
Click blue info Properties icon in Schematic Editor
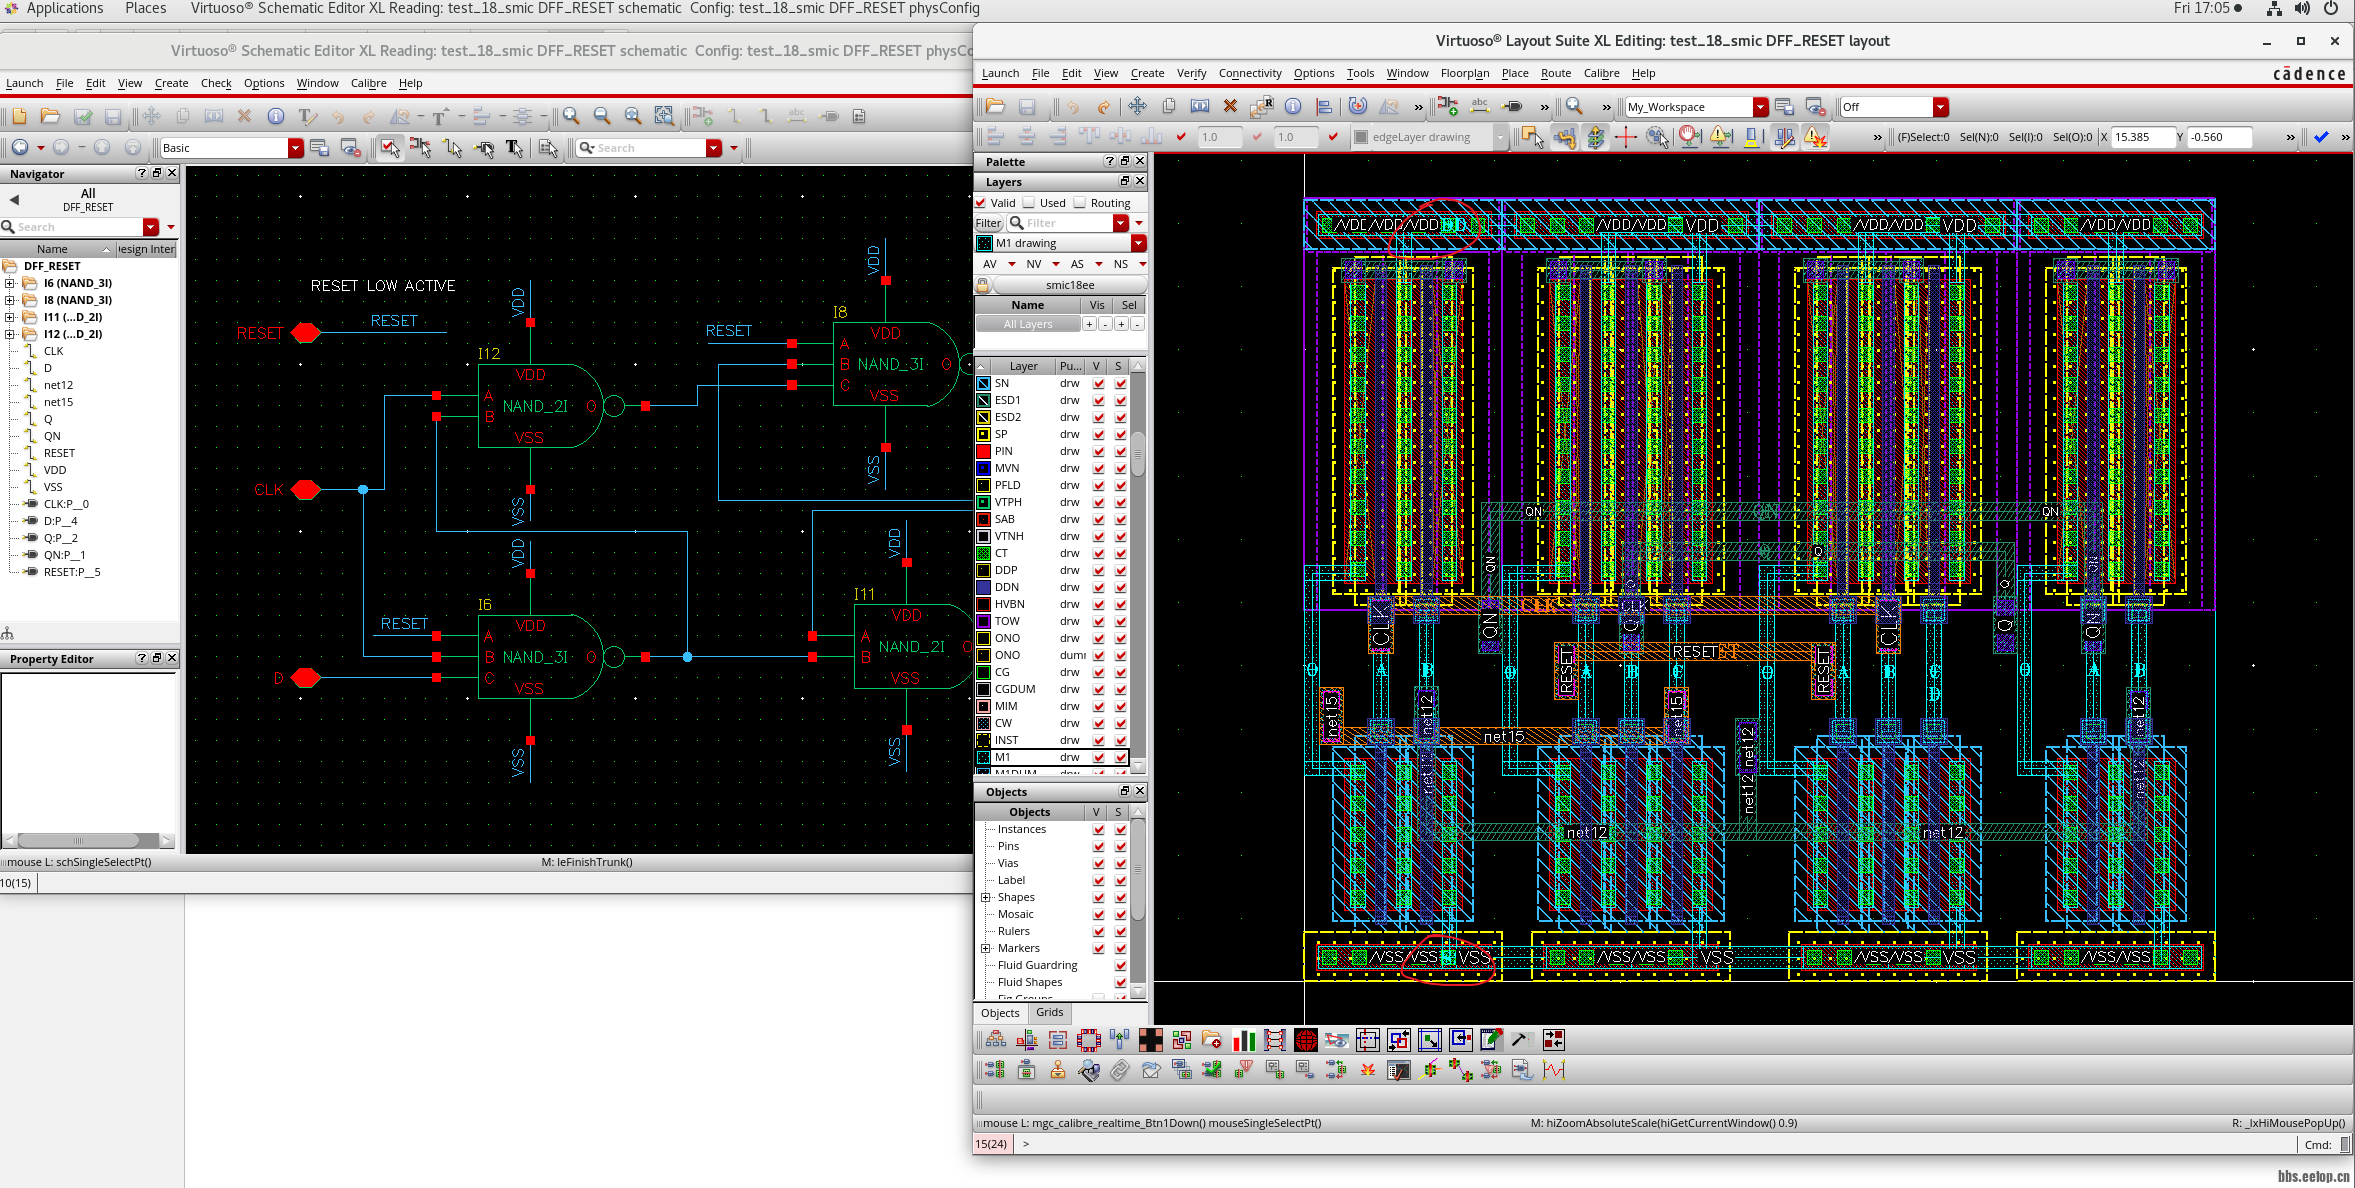tap(276, 116)
